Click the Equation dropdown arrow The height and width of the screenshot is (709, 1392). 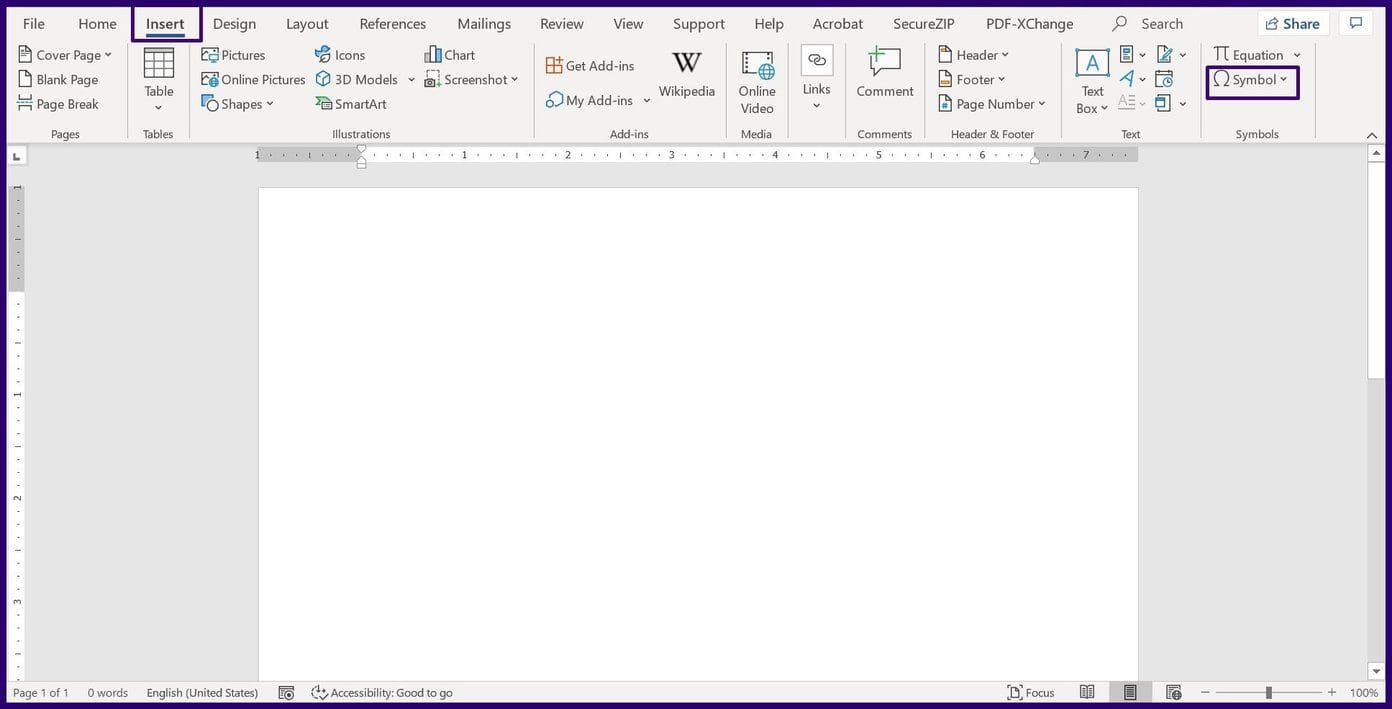pos(1297,55)
